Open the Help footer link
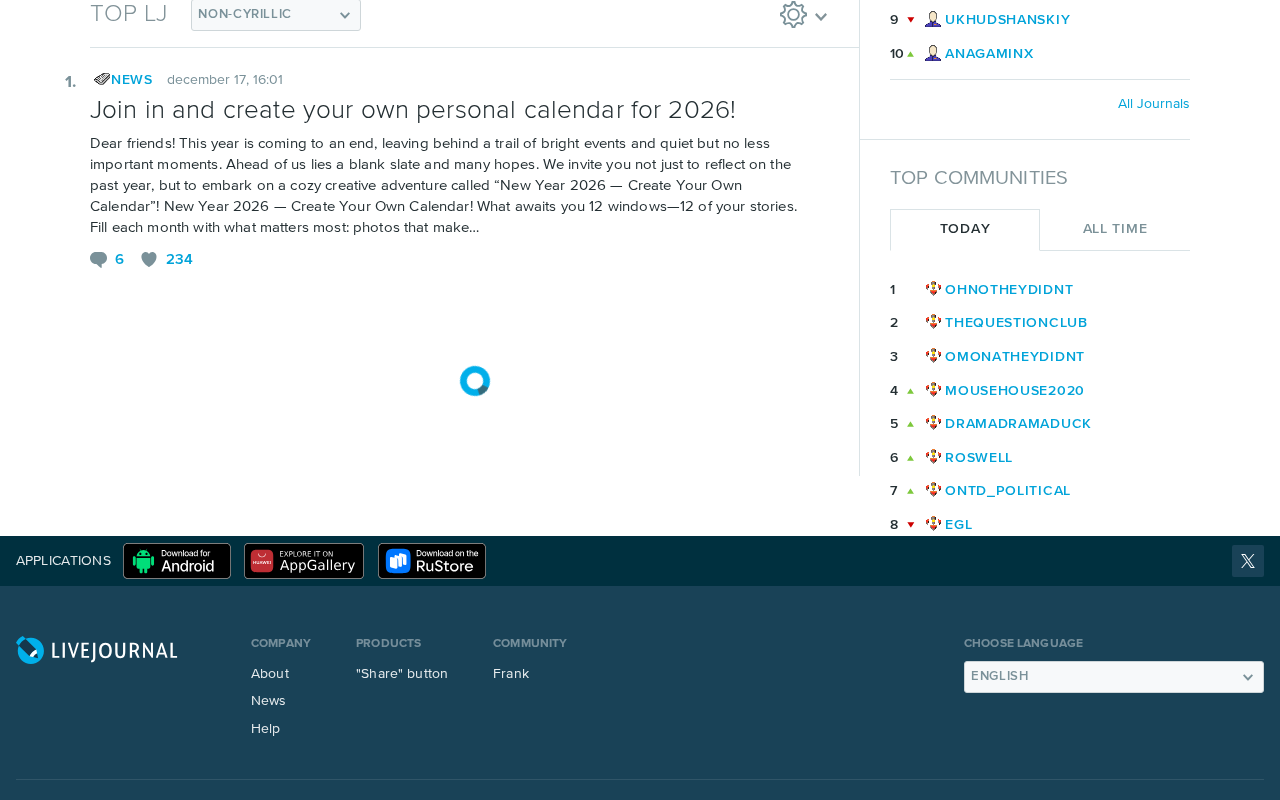 tap(265, 729)
